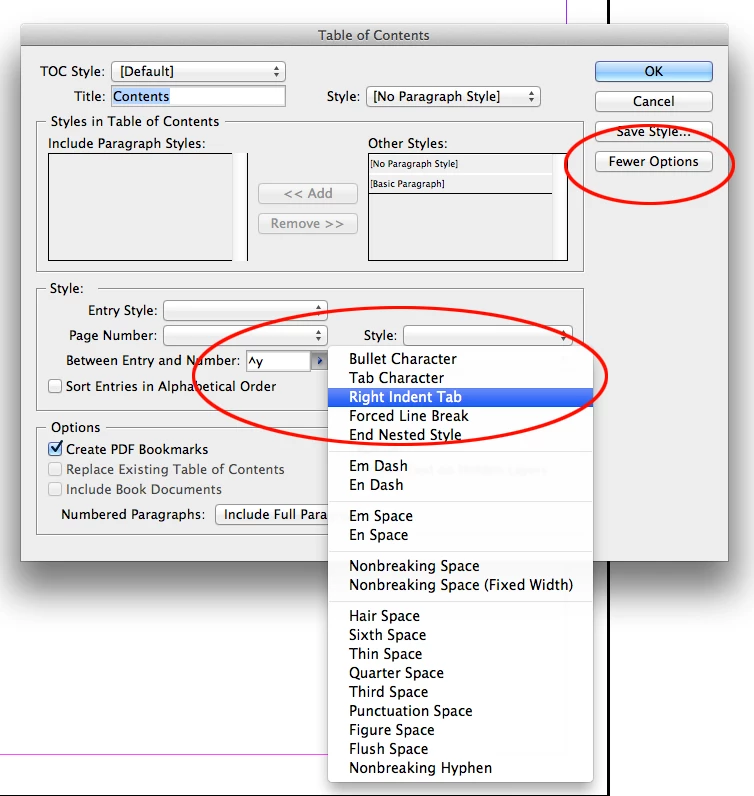754x796 pixels.
Task: Toggle Sort Entries in Alphabetical Order
Action: click(x=55, y=386)
